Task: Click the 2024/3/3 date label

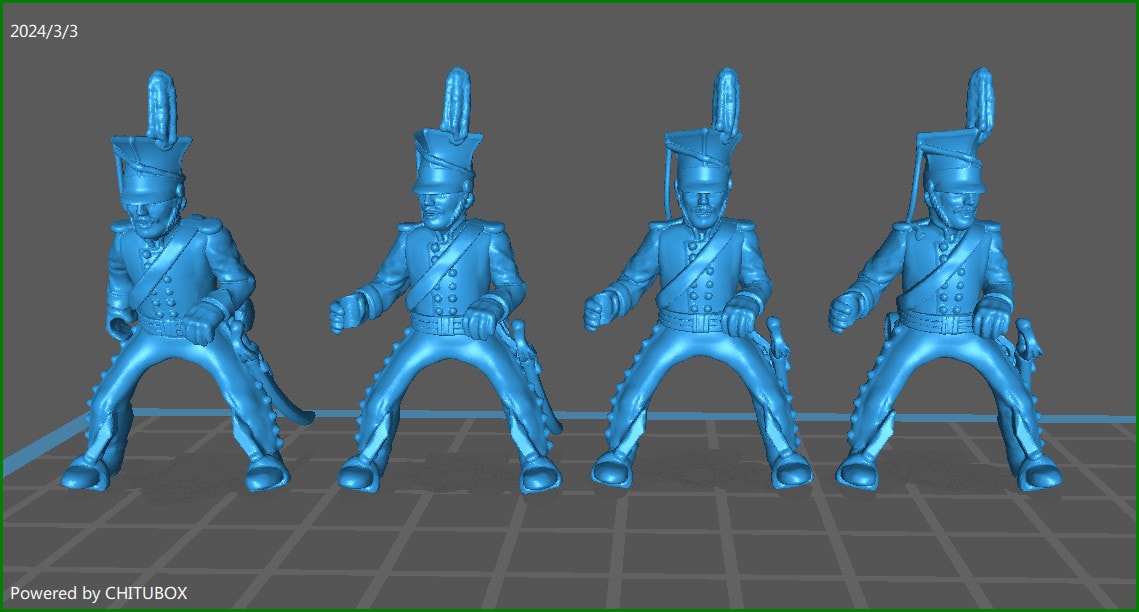Action: 44,31
